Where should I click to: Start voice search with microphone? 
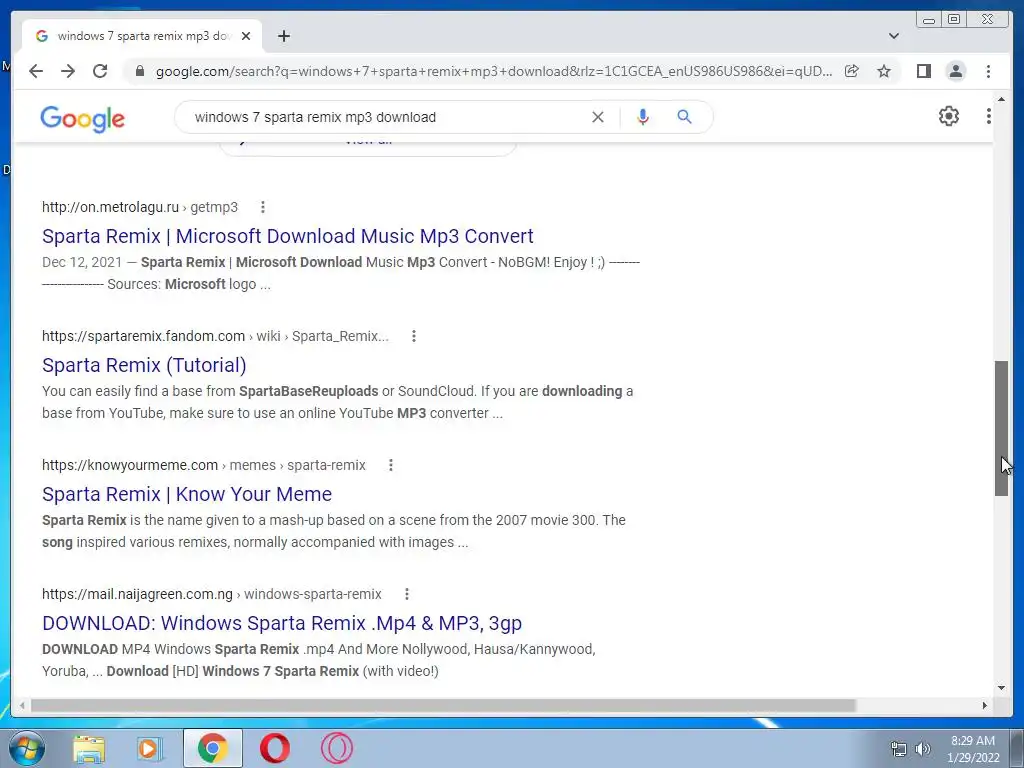click(643, 117)
